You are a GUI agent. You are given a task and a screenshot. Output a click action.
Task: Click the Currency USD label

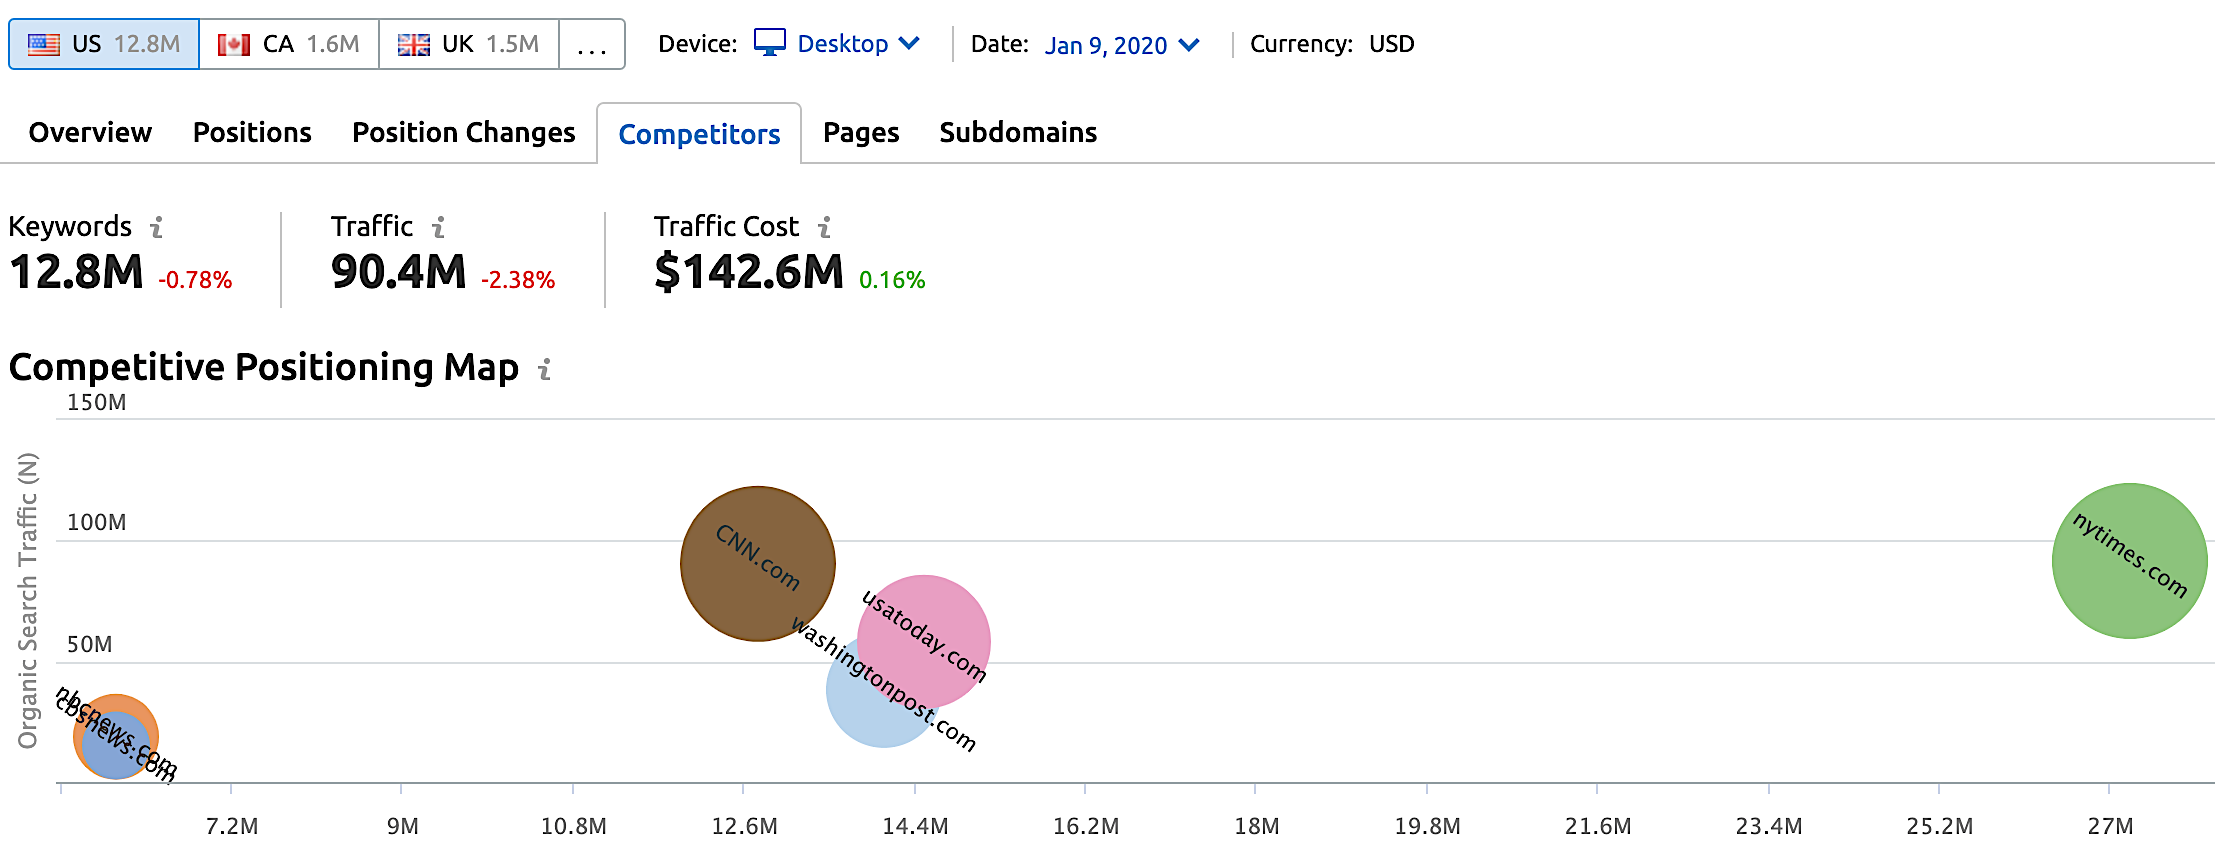coord(1332,44)
